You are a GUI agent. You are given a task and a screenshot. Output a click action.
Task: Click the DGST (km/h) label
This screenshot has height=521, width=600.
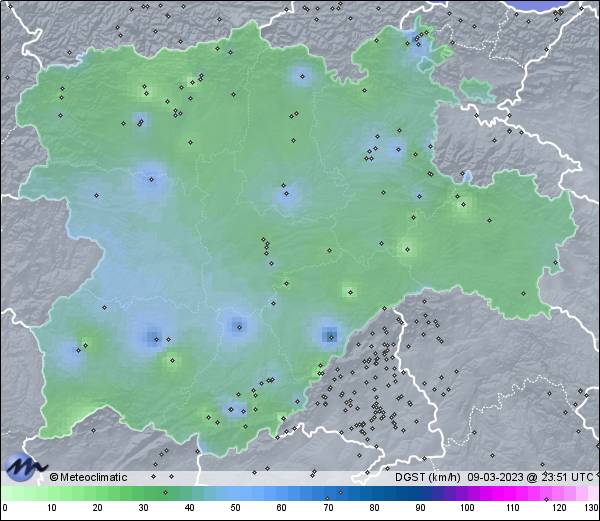pyautogui.click(x=427, y=477)
